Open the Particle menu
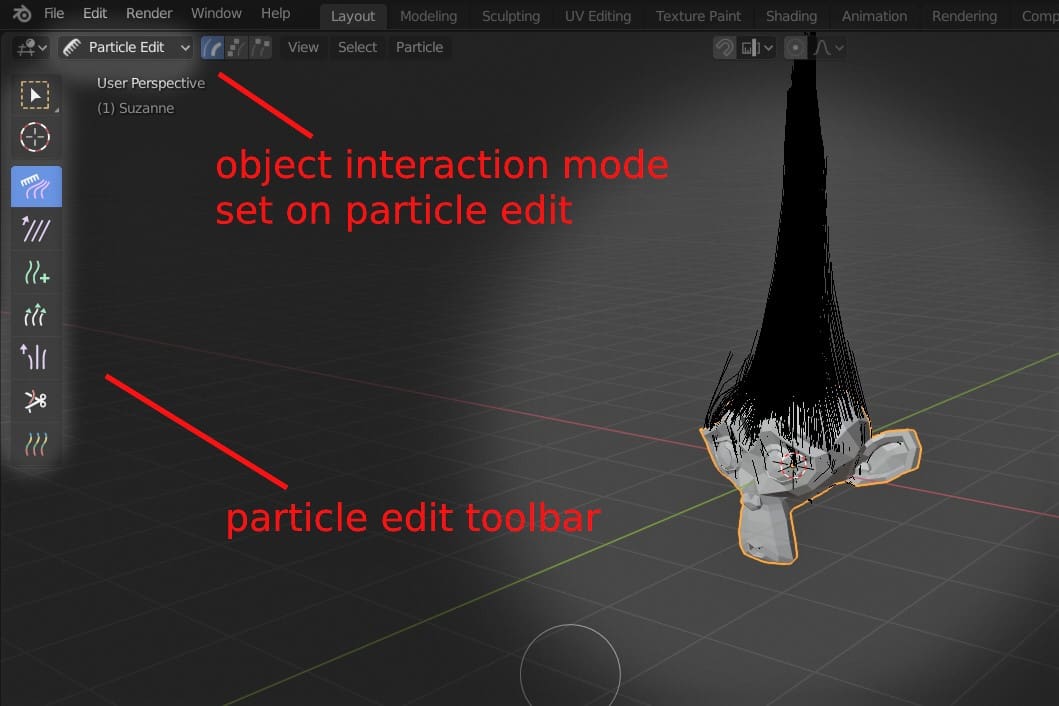Image resolution: width=1059 pixels, height=706 pixels. 419,47
